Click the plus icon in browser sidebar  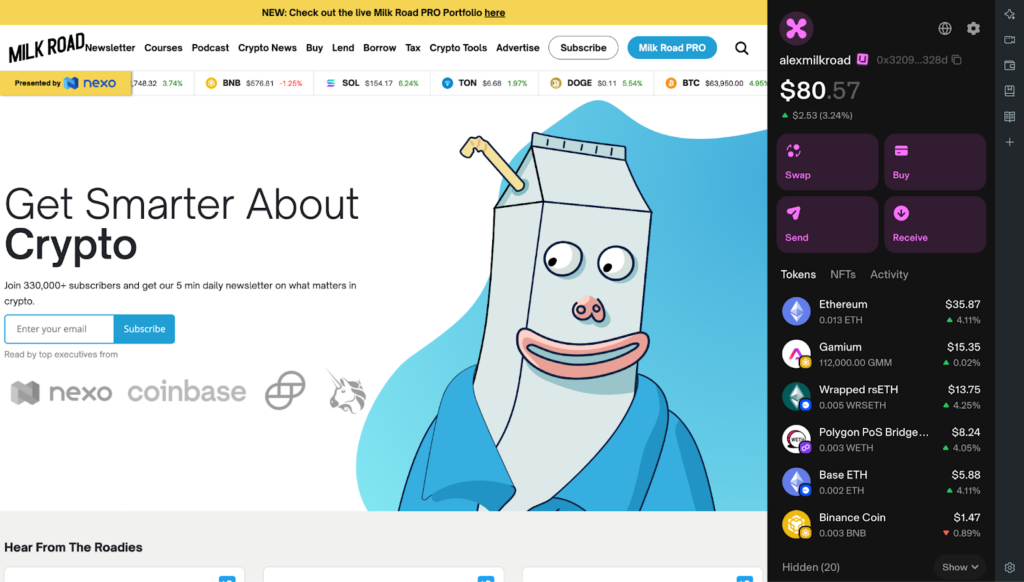(x=1010, y=142)
